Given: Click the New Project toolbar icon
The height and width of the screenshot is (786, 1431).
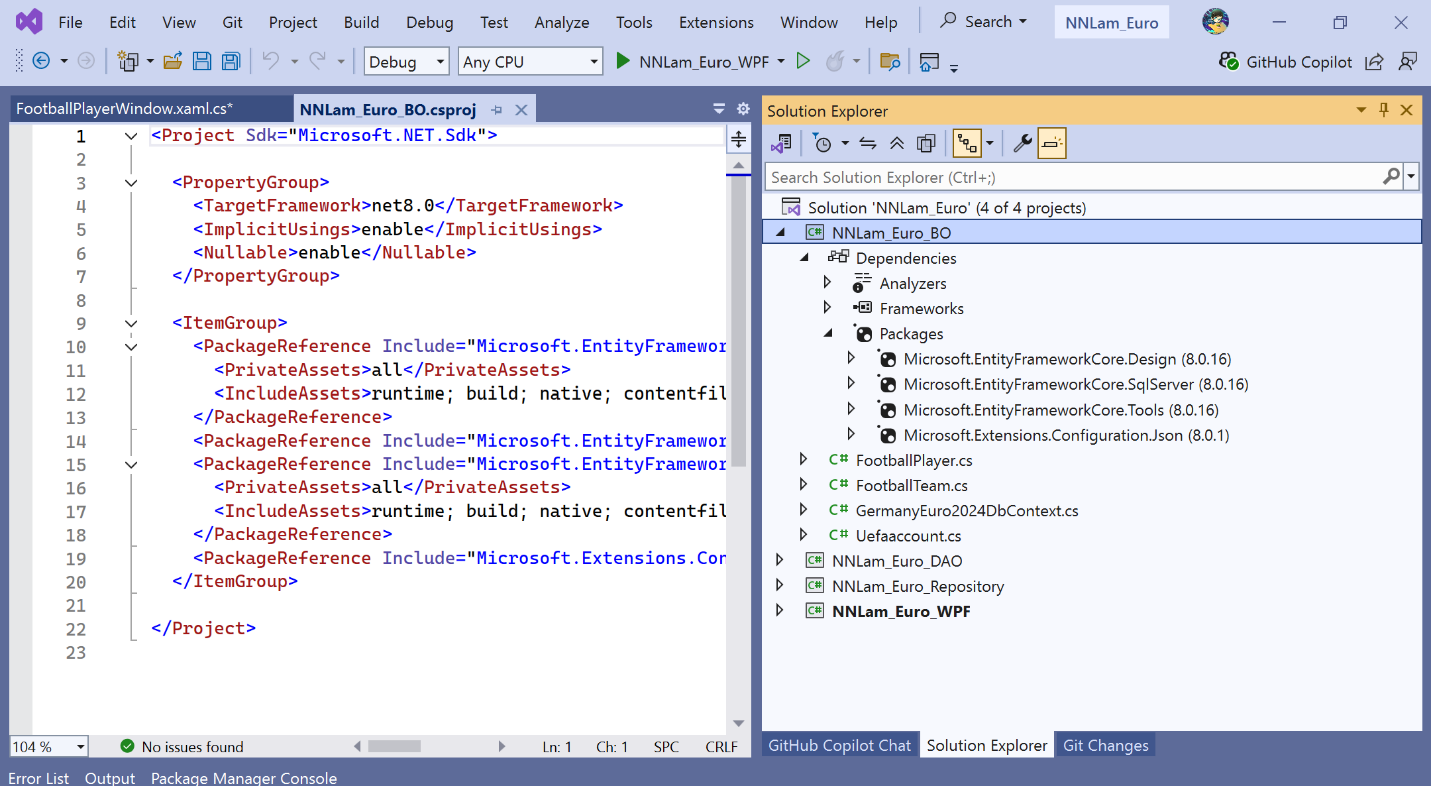Looking at the screenshot, I should (128, 61).
